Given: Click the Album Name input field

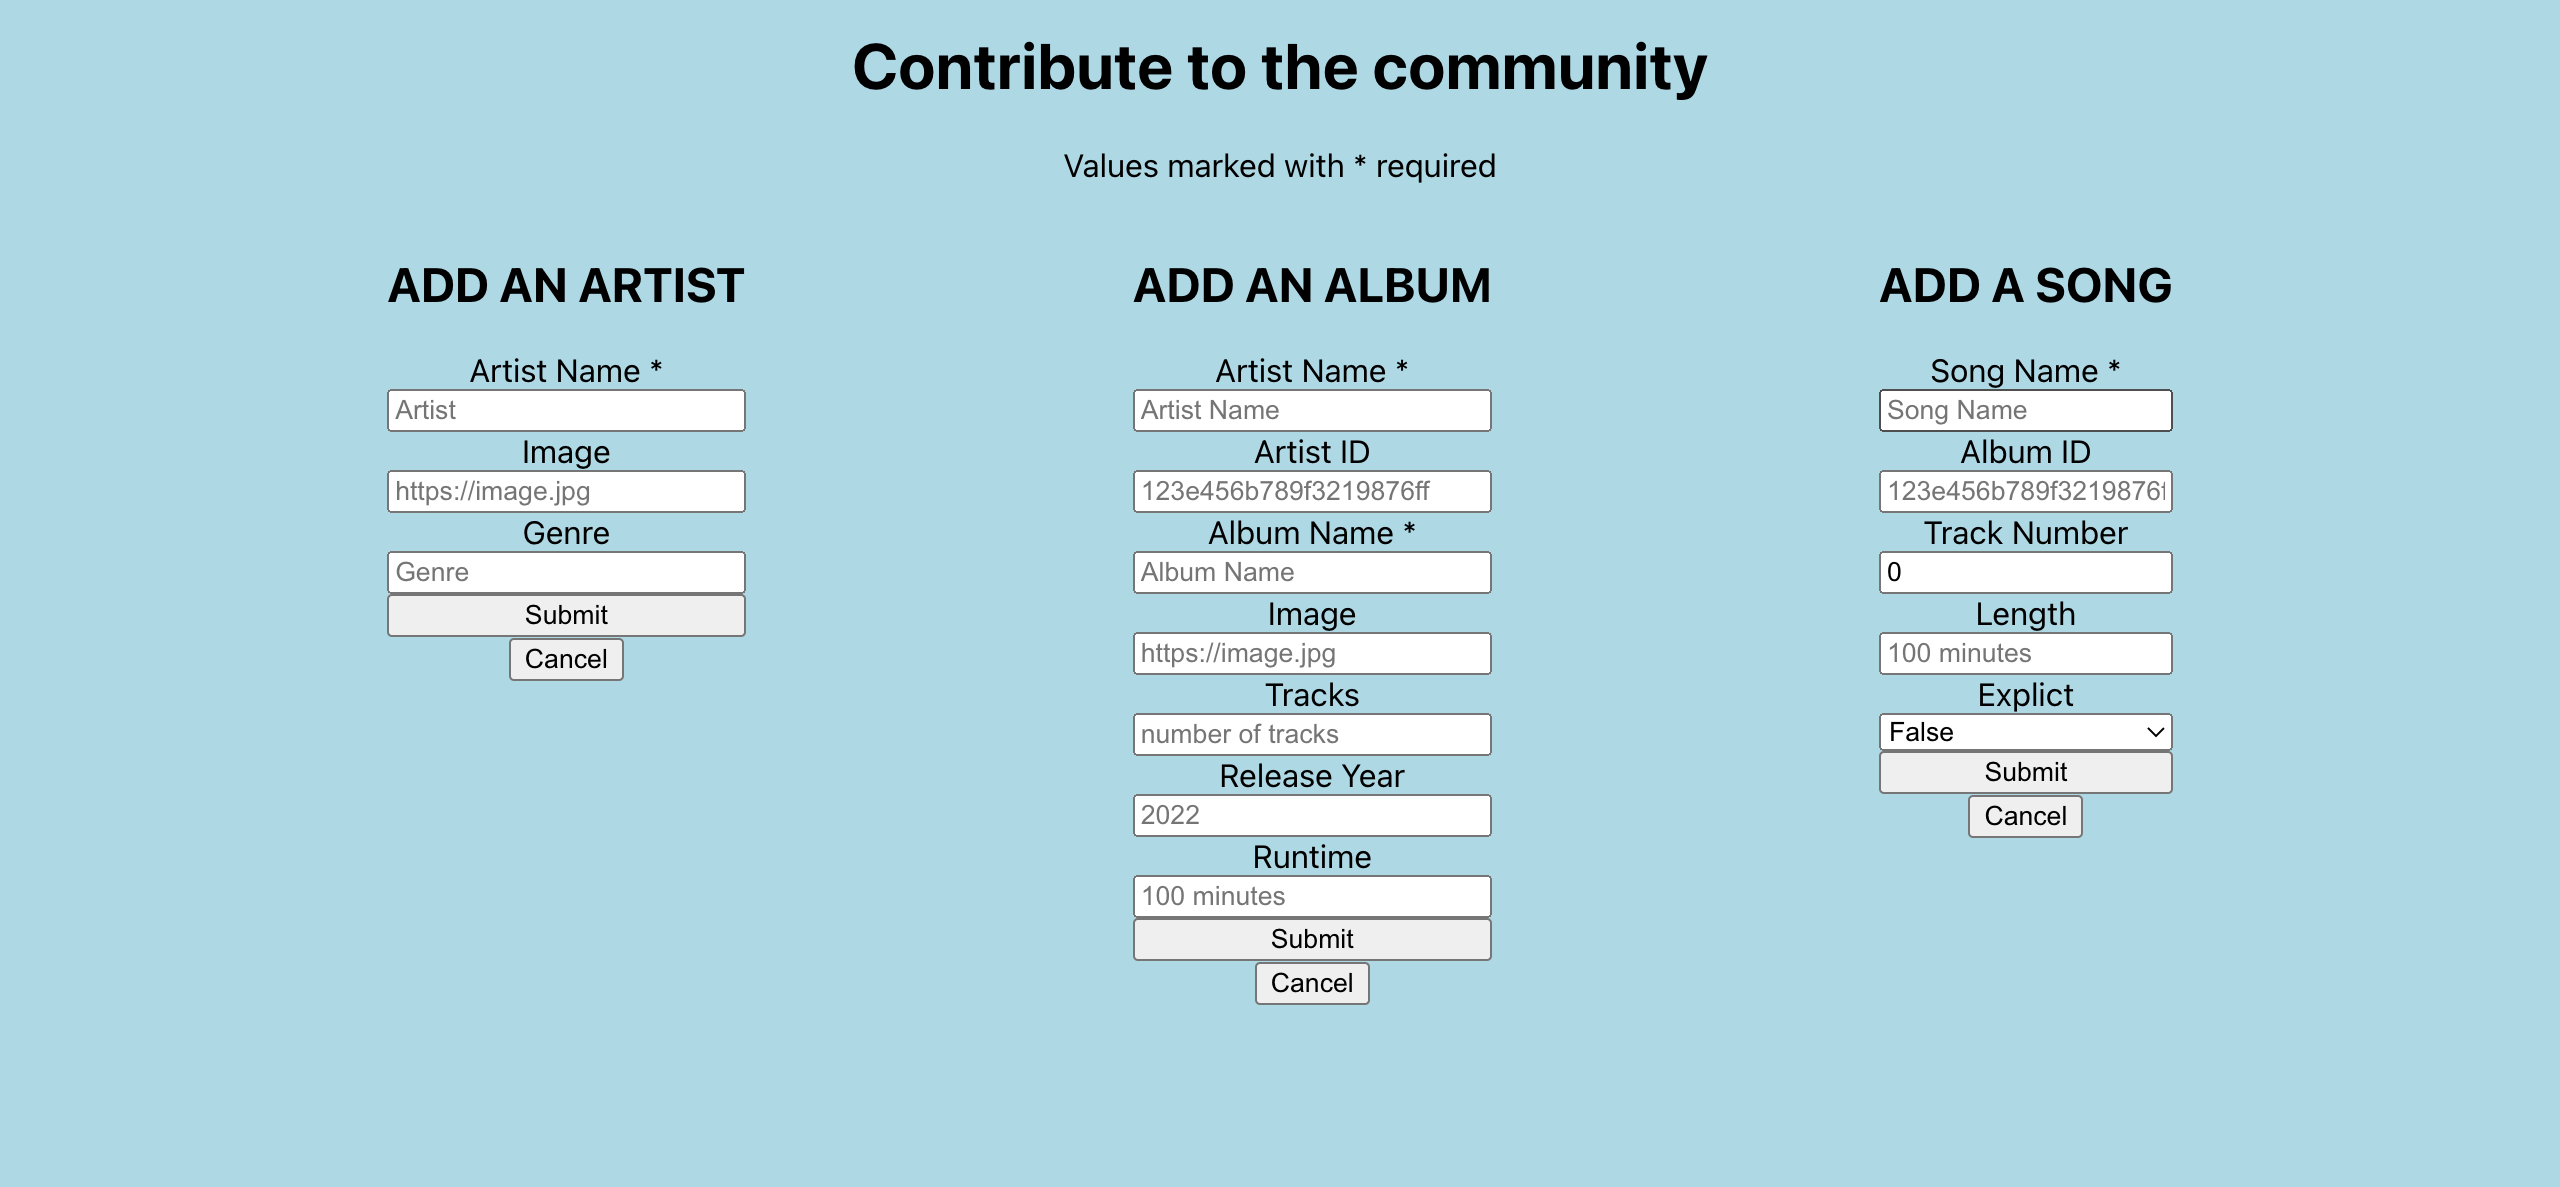Looking at the screenshot, I should [x=1311, y=571].
